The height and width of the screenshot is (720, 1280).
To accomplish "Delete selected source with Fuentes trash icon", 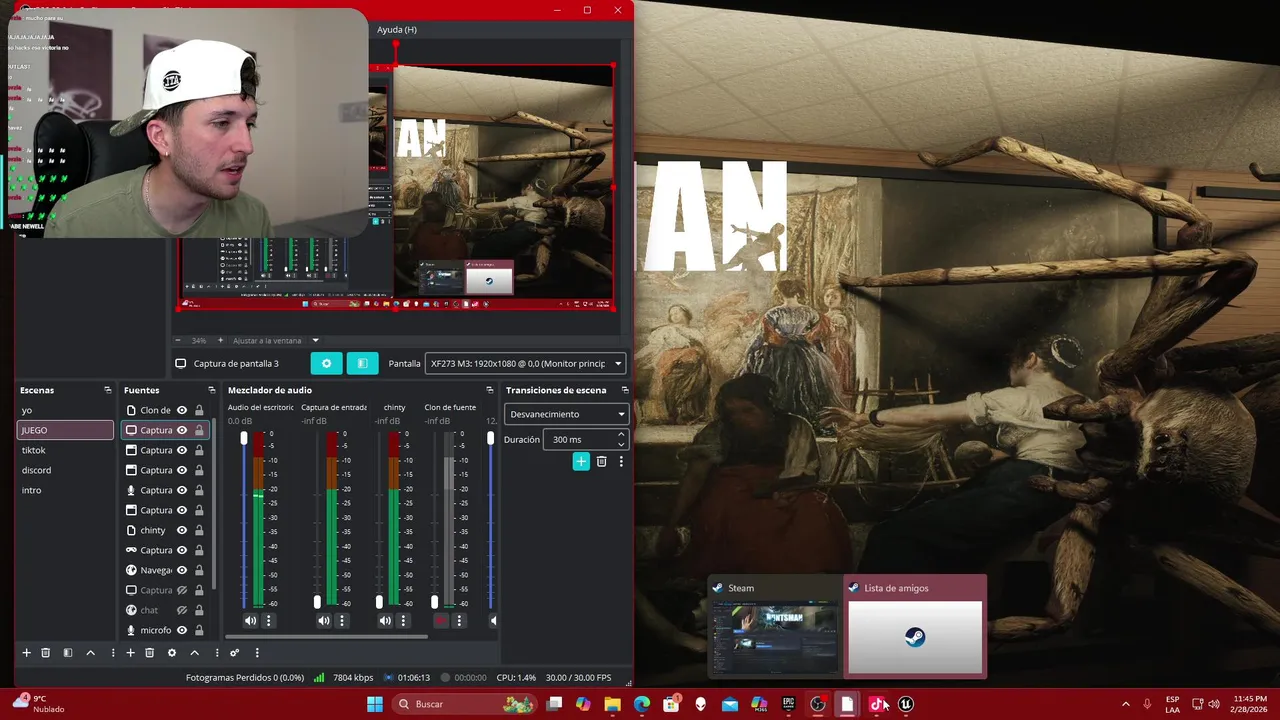I will pos(149,653).
